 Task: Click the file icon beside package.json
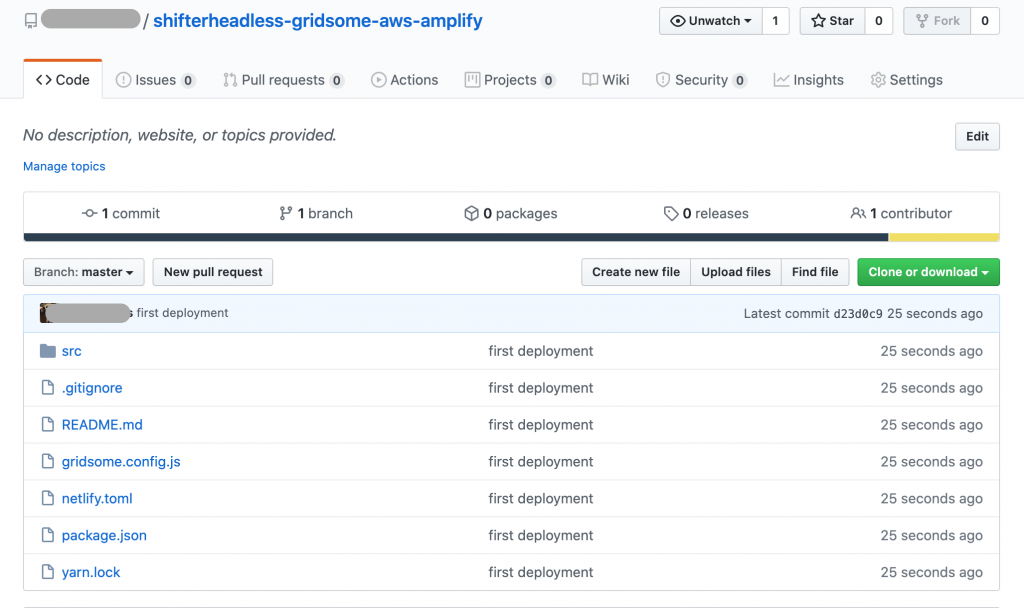coord(48,536)
